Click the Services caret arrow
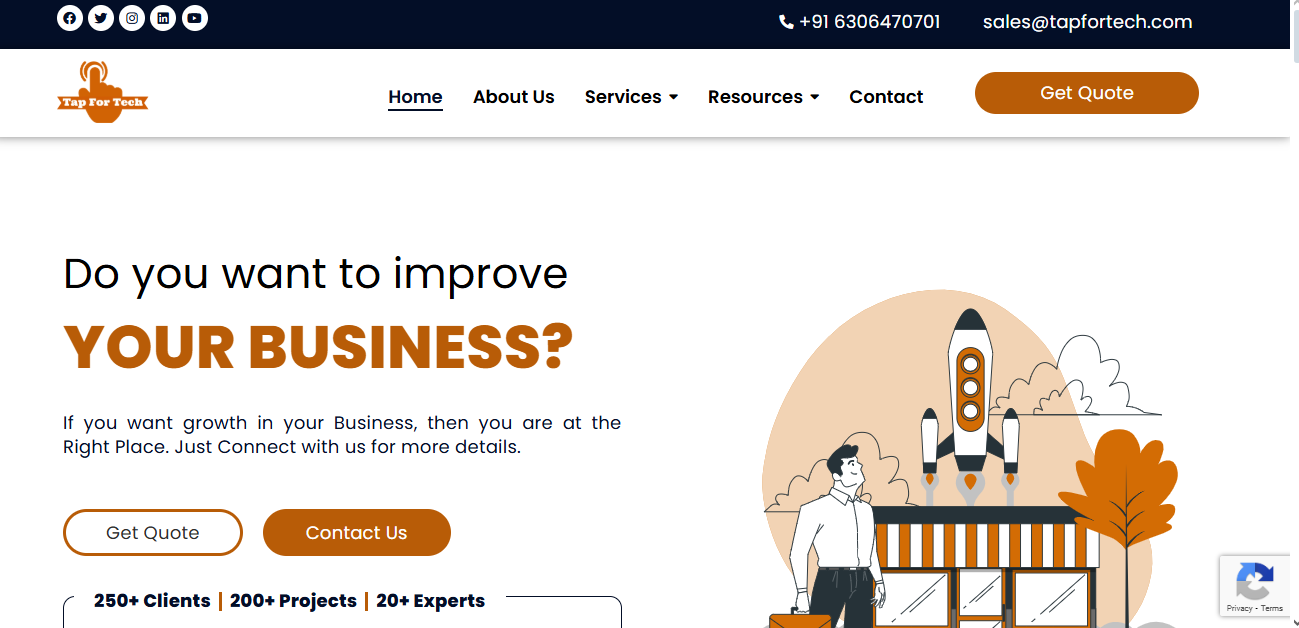The image size is (1299, 628). tap(673, 97)
